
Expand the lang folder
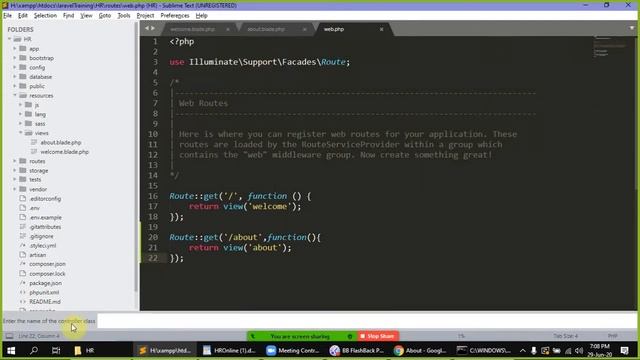click(x=20, y=114)
